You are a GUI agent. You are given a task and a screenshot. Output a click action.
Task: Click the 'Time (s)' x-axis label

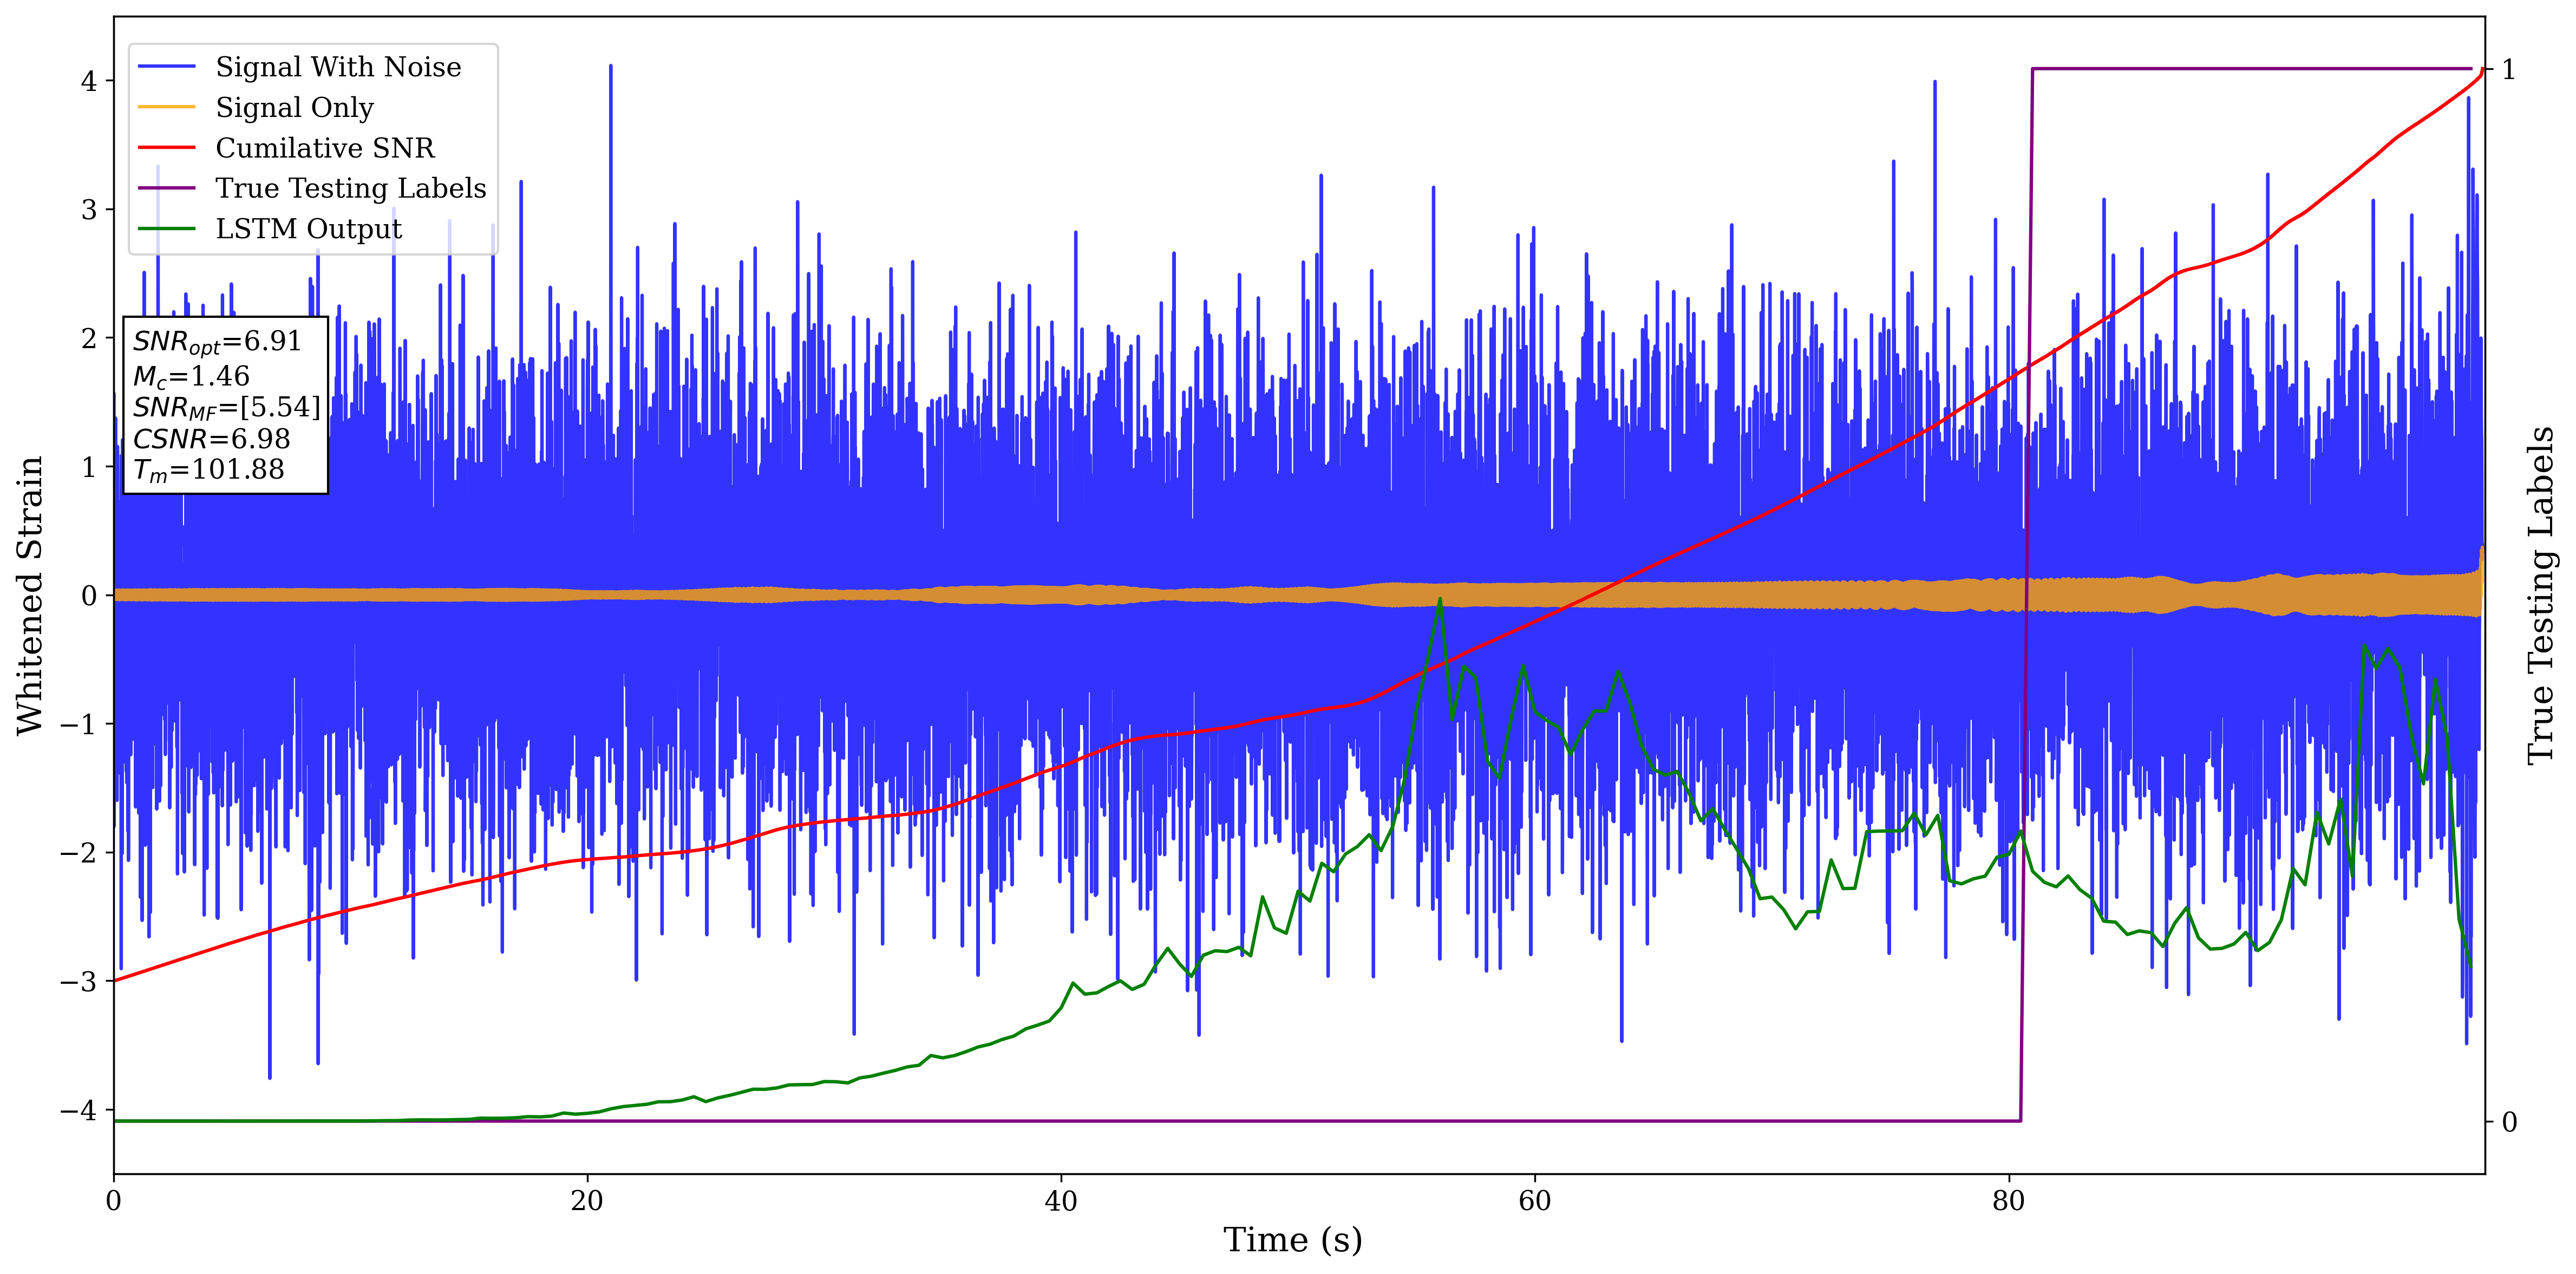tap(1292, 1240)
